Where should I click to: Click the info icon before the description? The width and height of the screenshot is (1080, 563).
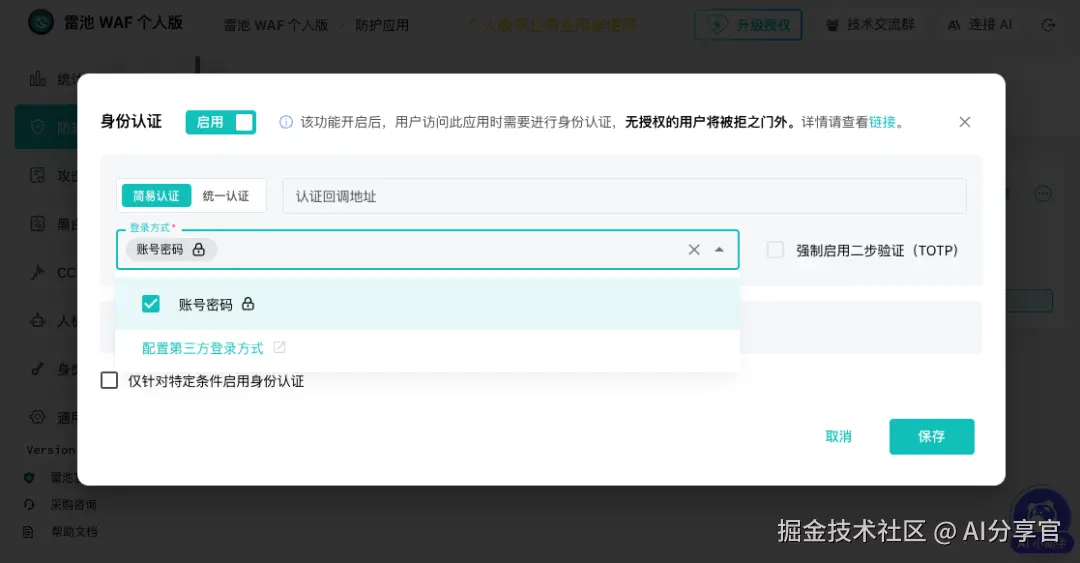tap(286, 122)
